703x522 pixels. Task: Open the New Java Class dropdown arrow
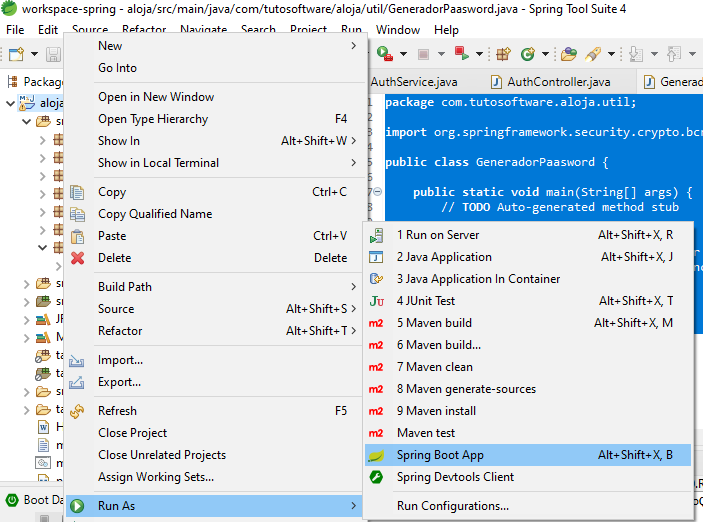[x=545, y=54]
